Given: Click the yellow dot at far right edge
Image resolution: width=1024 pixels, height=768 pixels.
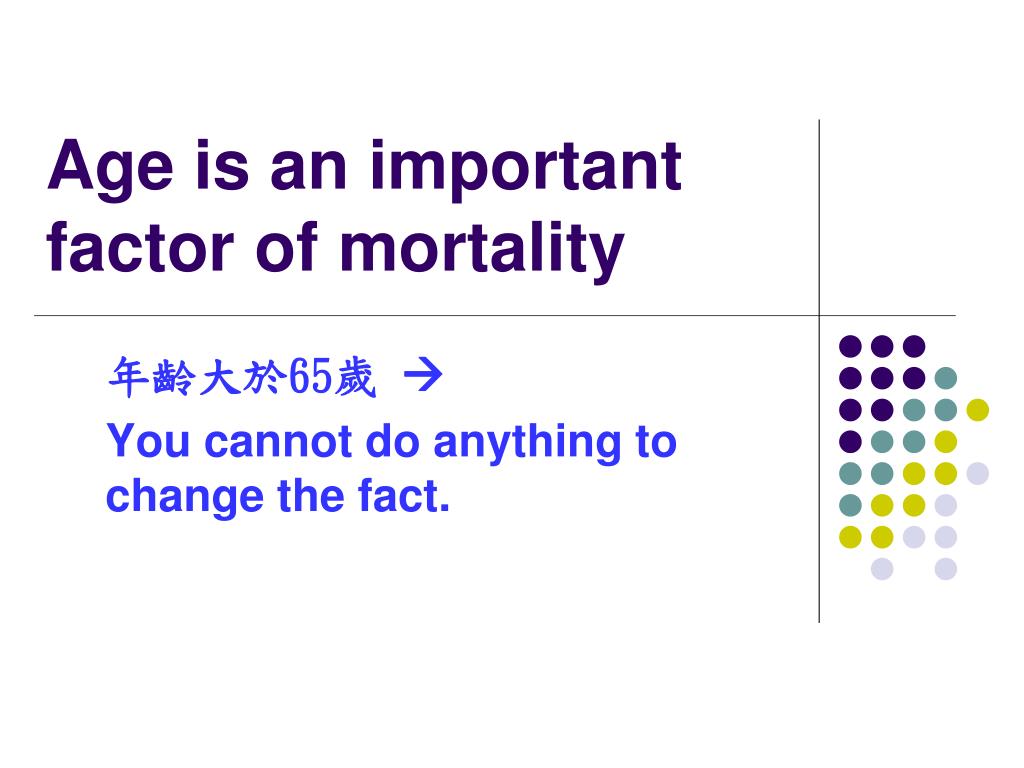Looking at the screenshot, I should [978, 410].
